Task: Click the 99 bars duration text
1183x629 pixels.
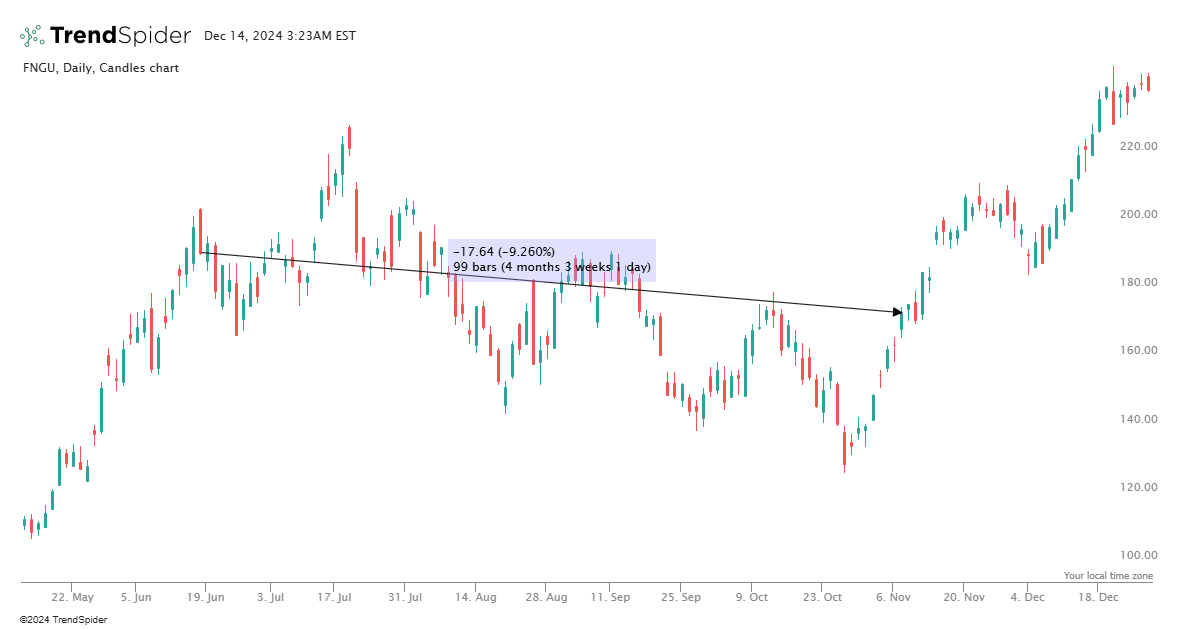Action: 551,267
